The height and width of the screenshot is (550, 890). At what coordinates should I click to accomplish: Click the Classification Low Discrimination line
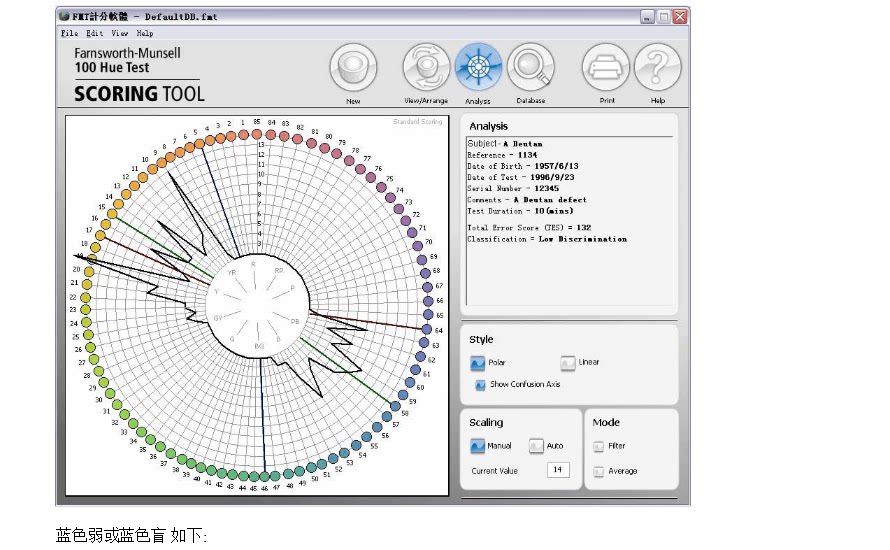point(547,239)
